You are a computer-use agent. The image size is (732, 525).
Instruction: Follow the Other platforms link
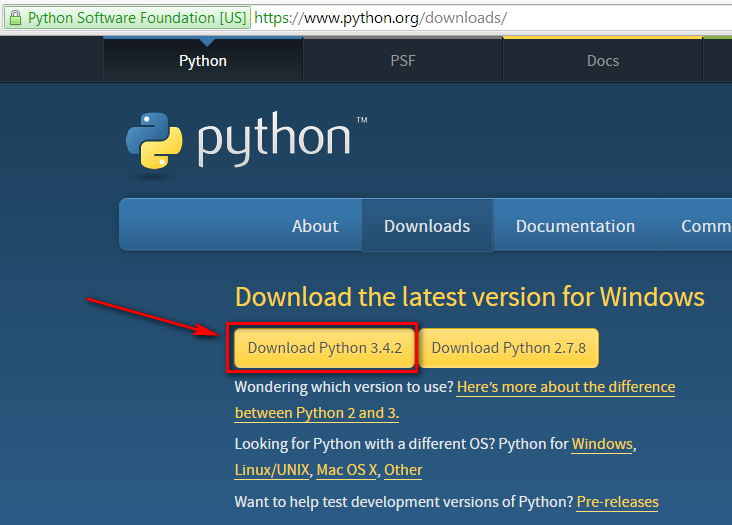point(403,470)
